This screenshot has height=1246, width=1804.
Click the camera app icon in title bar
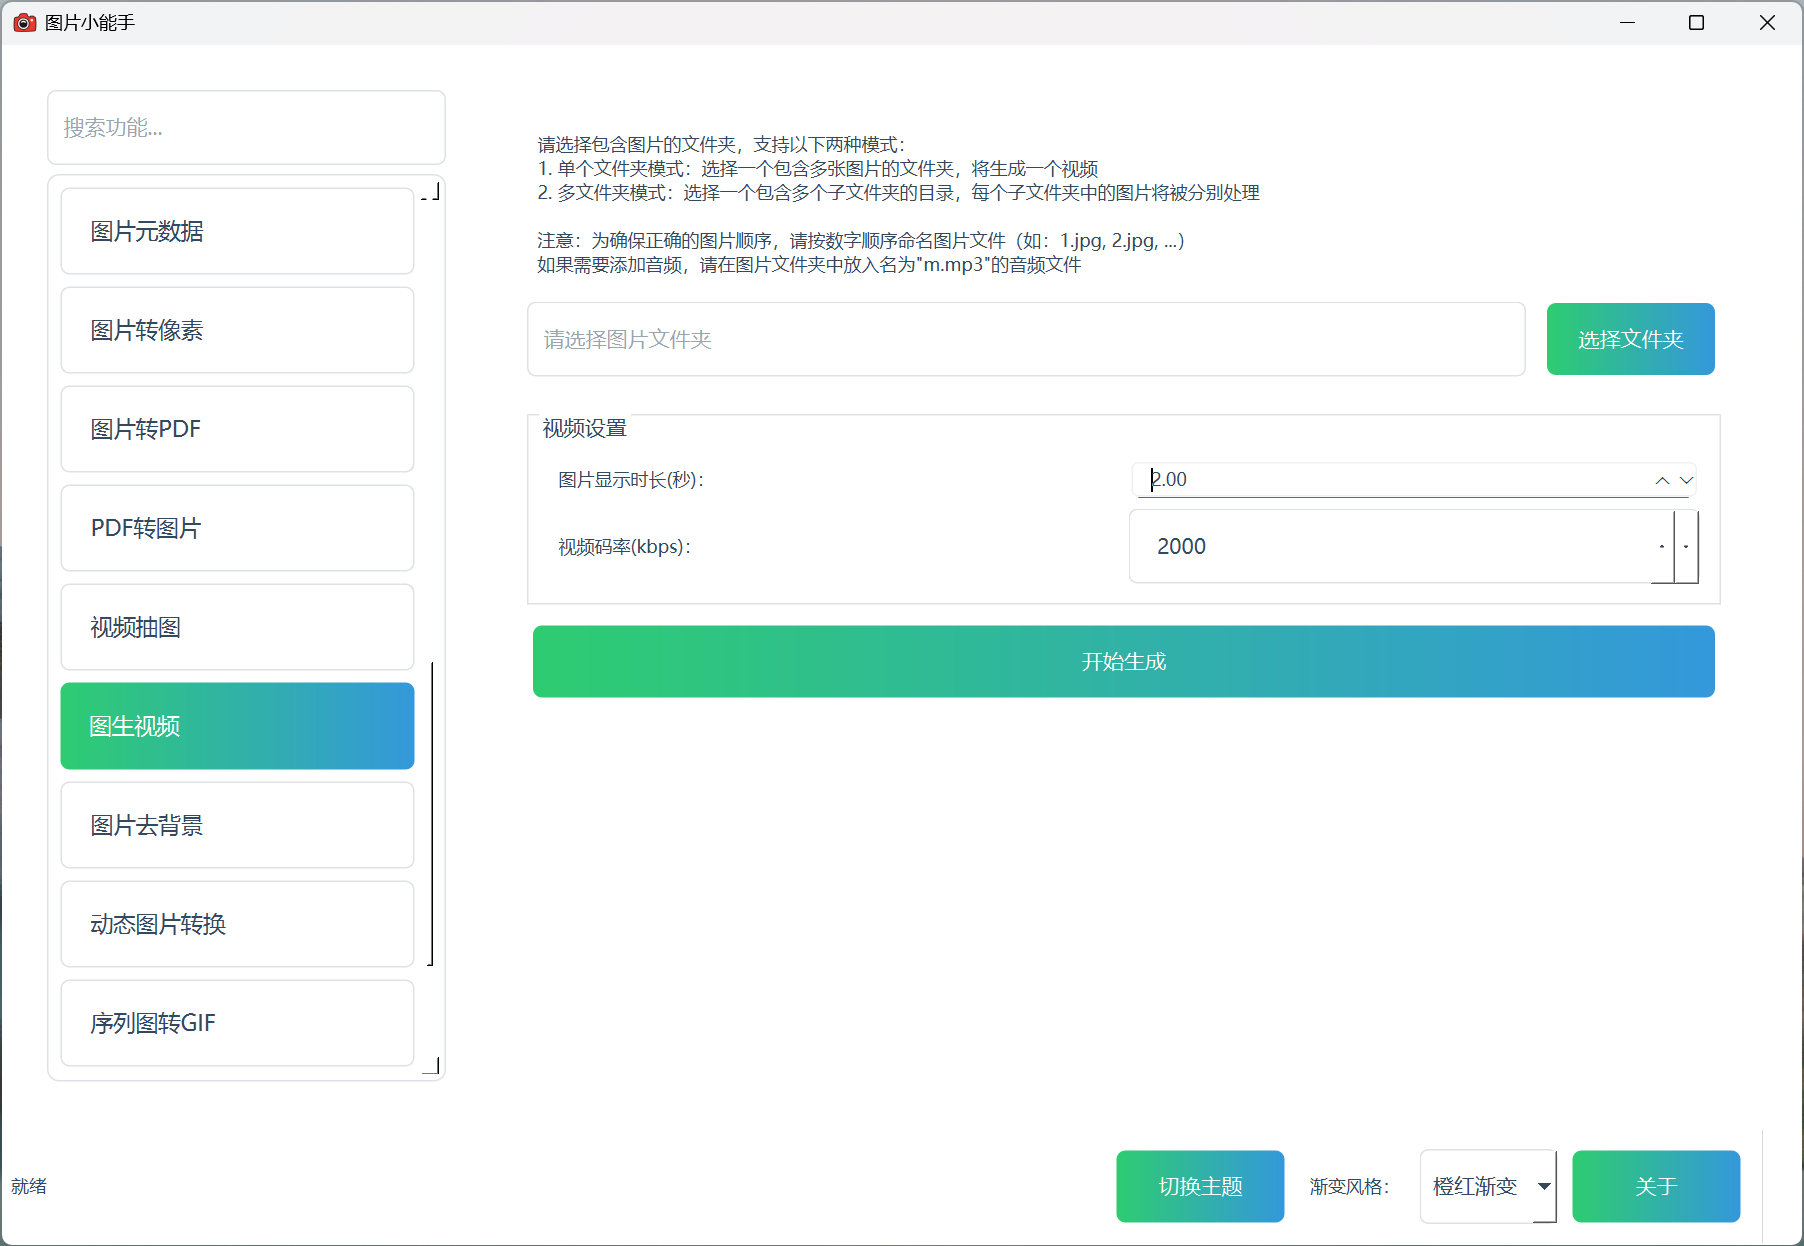(25, 22)
